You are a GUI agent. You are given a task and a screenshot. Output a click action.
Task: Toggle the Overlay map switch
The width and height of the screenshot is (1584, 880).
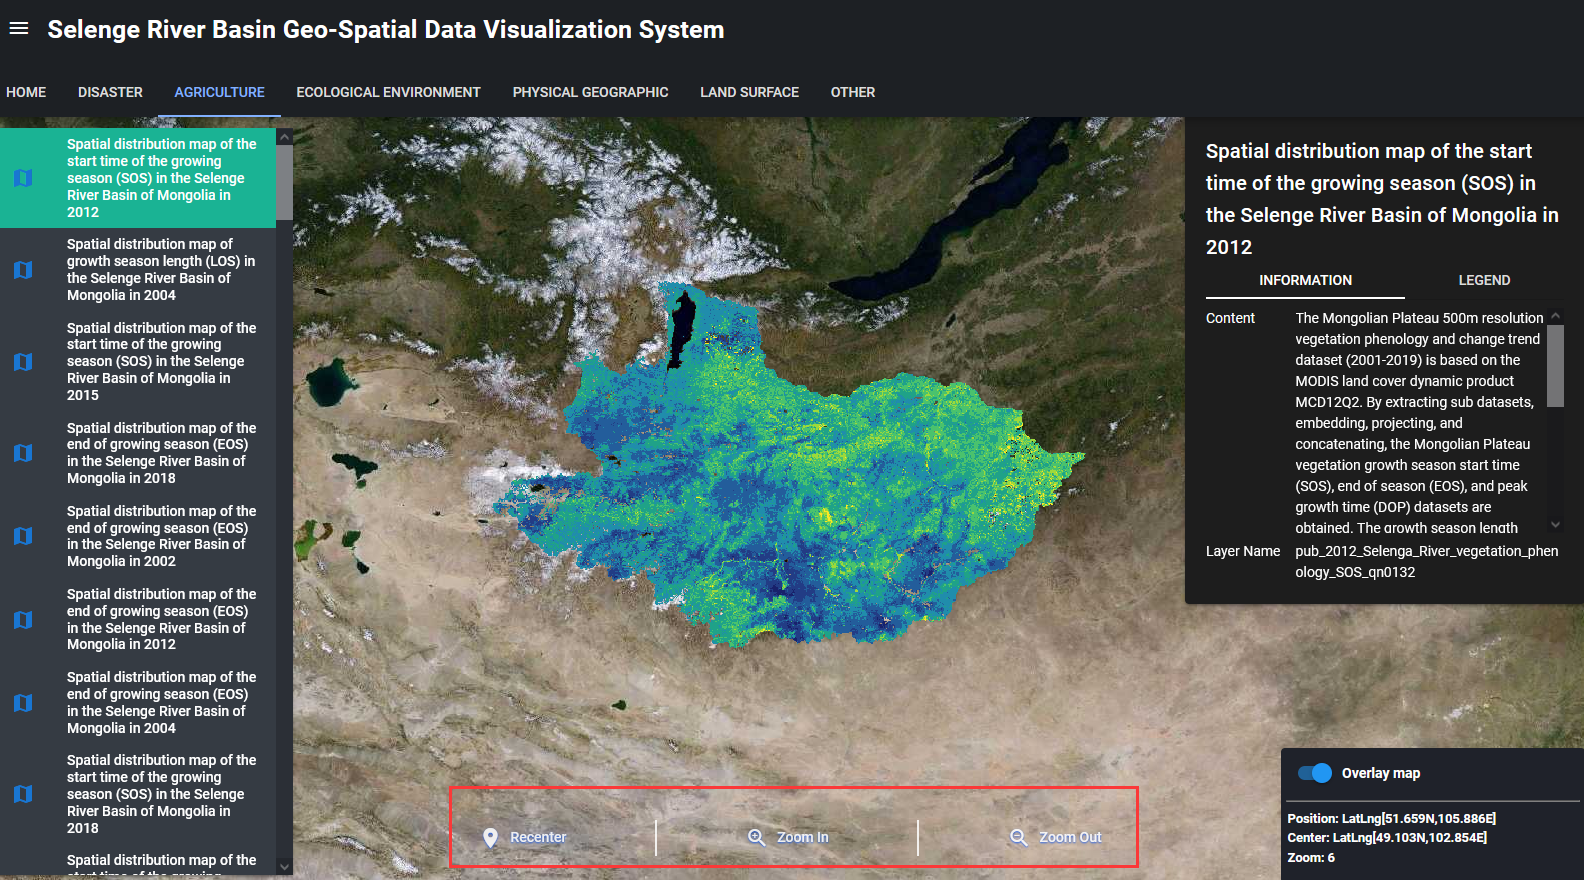(1314, 773)
